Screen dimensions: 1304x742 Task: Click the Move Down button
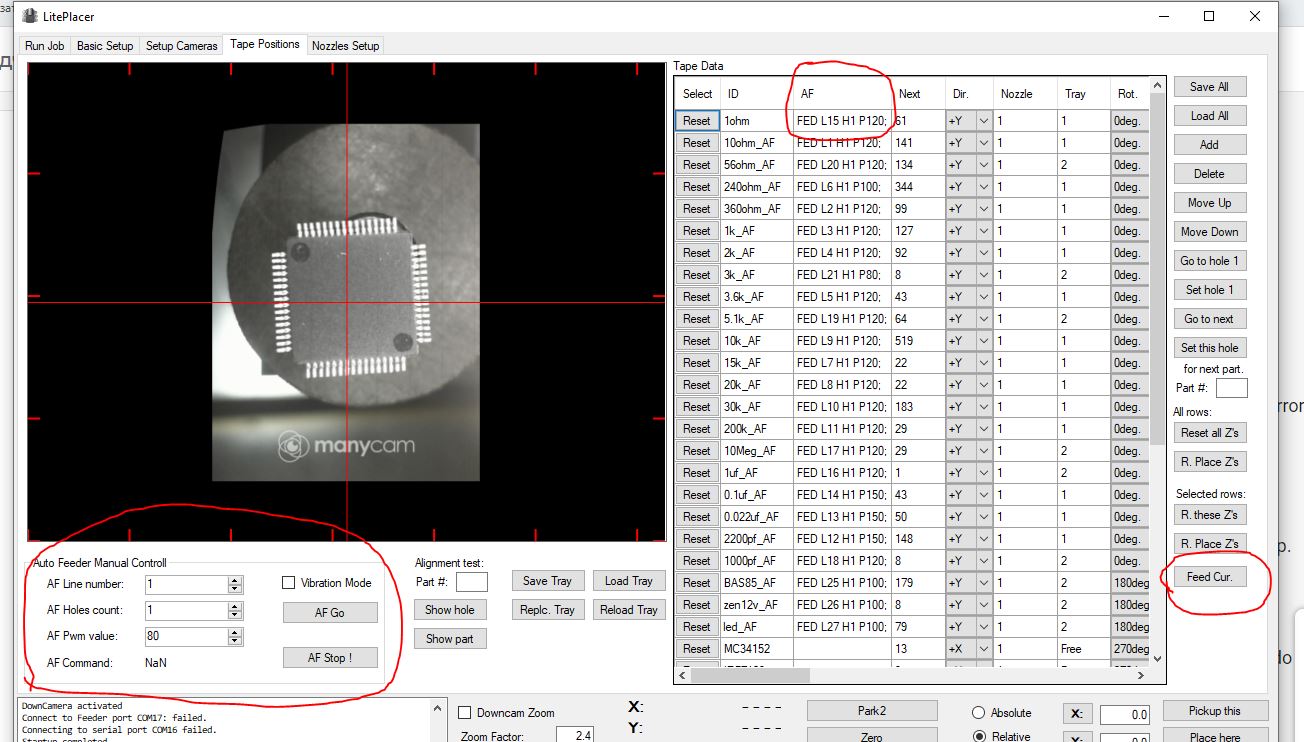tap(1210, 232)
